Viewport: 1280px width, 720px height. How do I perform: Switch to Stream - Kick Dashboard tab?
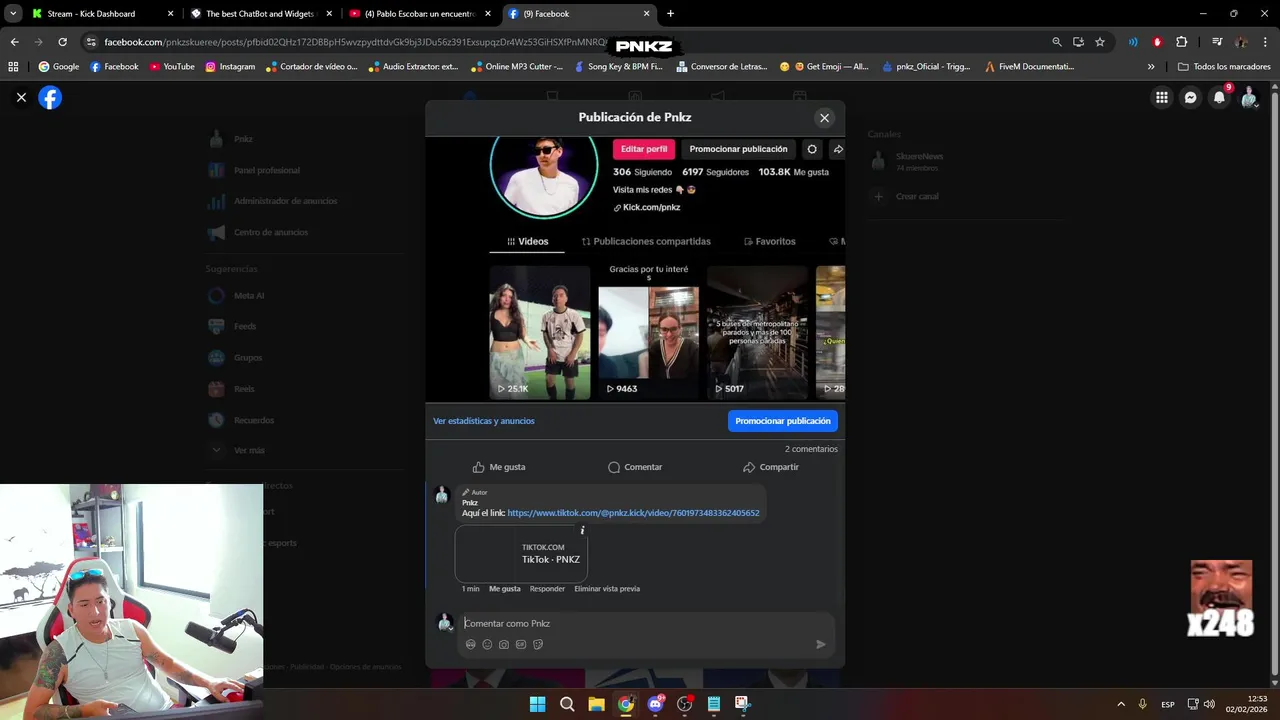pyautogui.click(x=102, y=14)
